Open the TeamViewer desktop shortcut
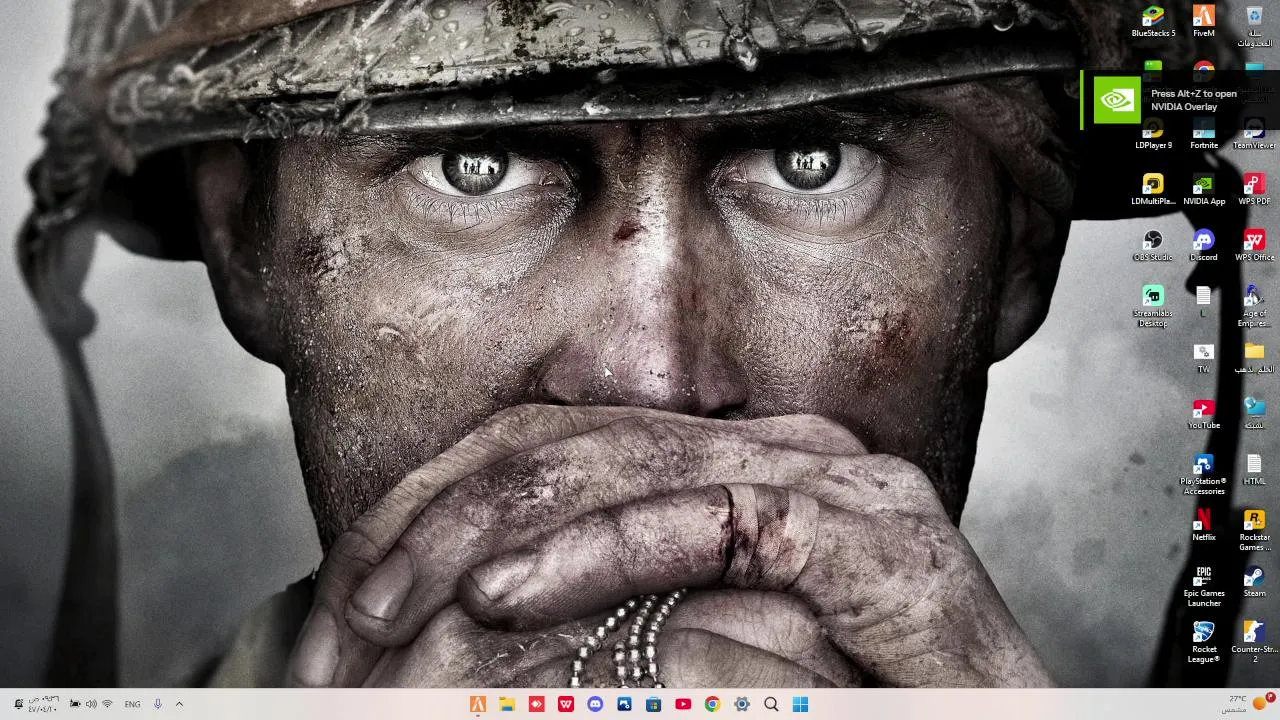This screenshot has height=720, width=1280. (x=1254, y=133)
